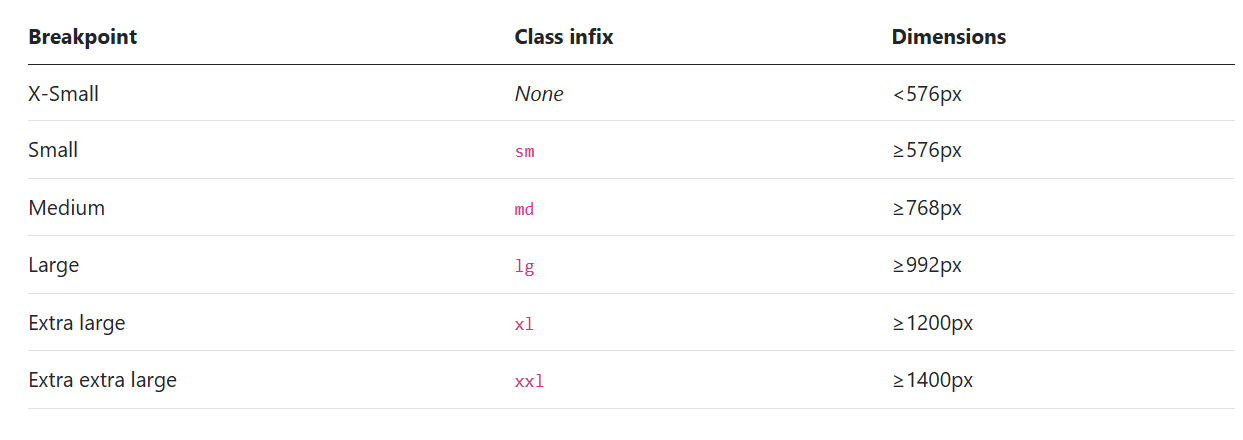Click the md class infix code
Image resolution: width=1243 pixels, height=440 pixels.
click(x=525, y=209)
